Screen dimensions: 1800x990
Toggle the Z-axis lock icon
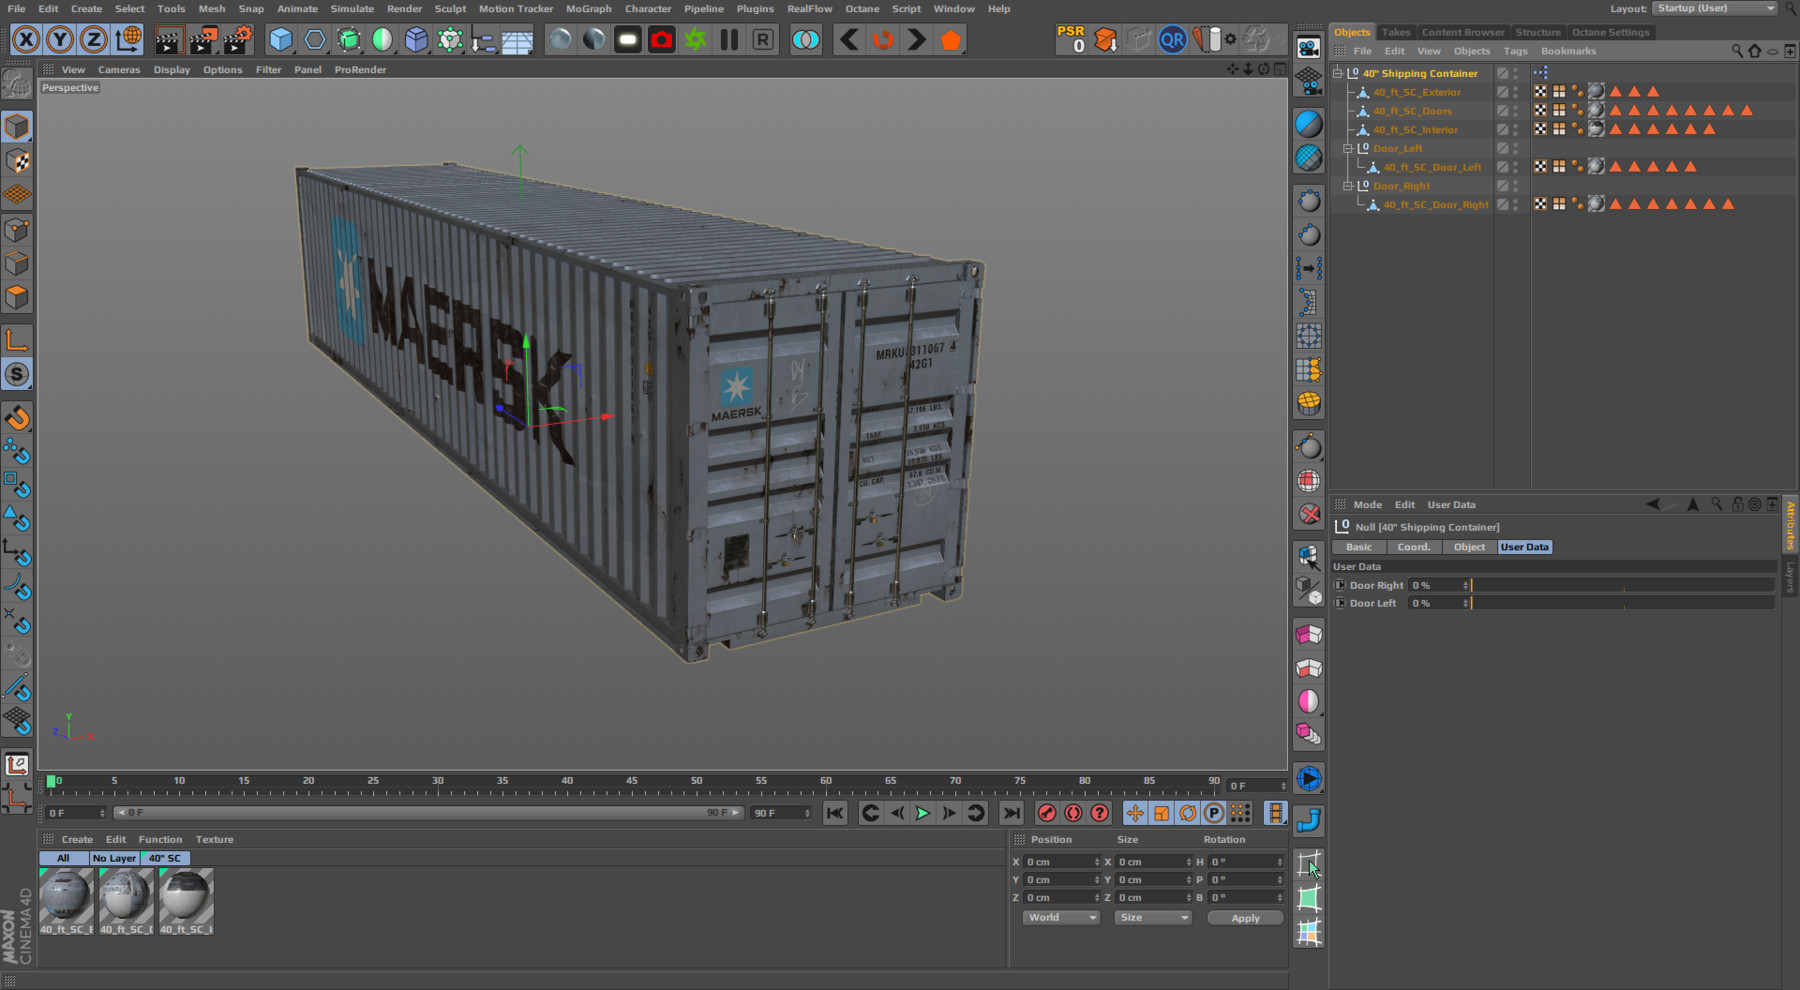click(93, 40)
